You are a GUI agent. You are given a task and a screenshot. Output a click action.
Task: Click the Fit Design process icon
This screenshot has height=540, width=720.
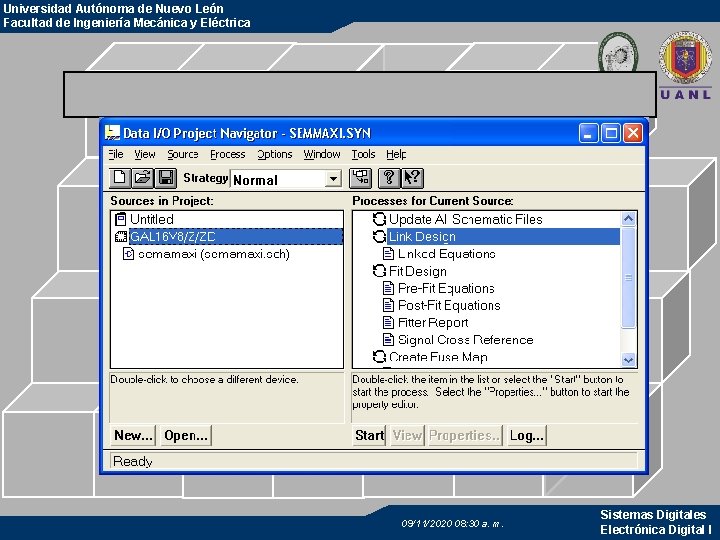coord(379,271)
